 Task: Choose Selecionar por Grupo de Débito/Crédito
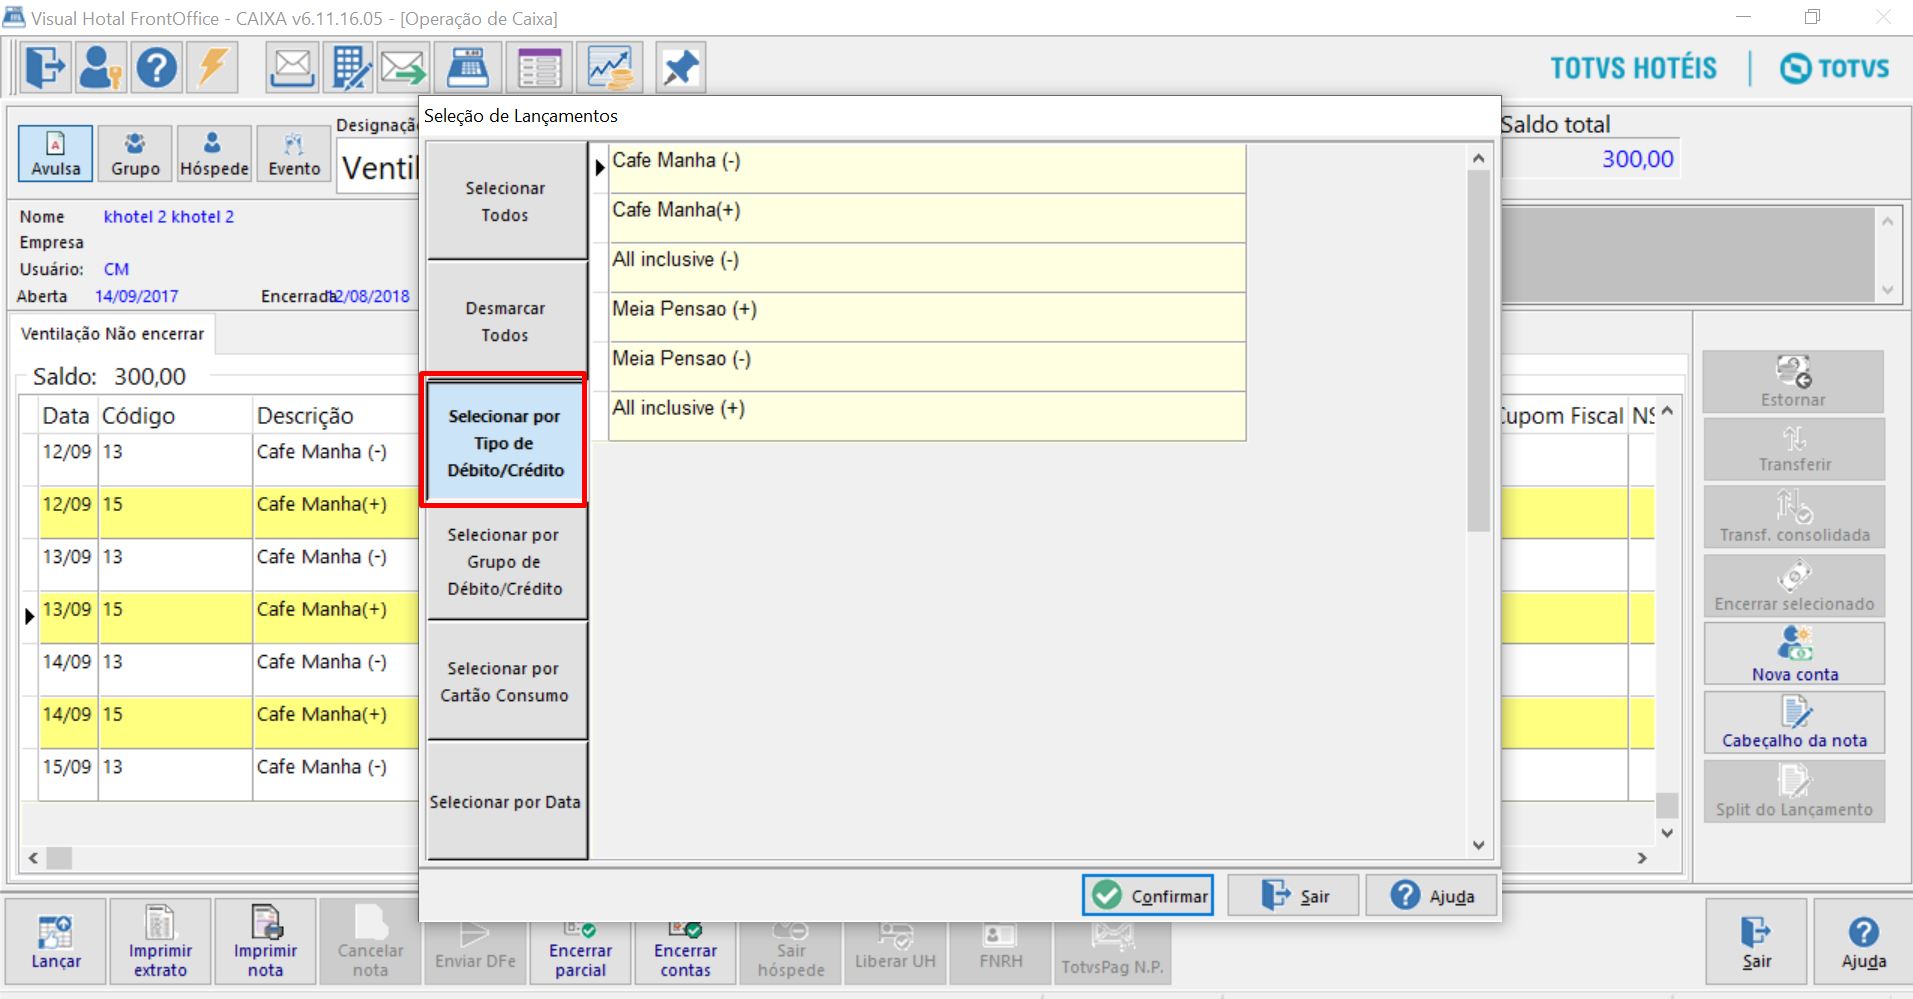506,562
